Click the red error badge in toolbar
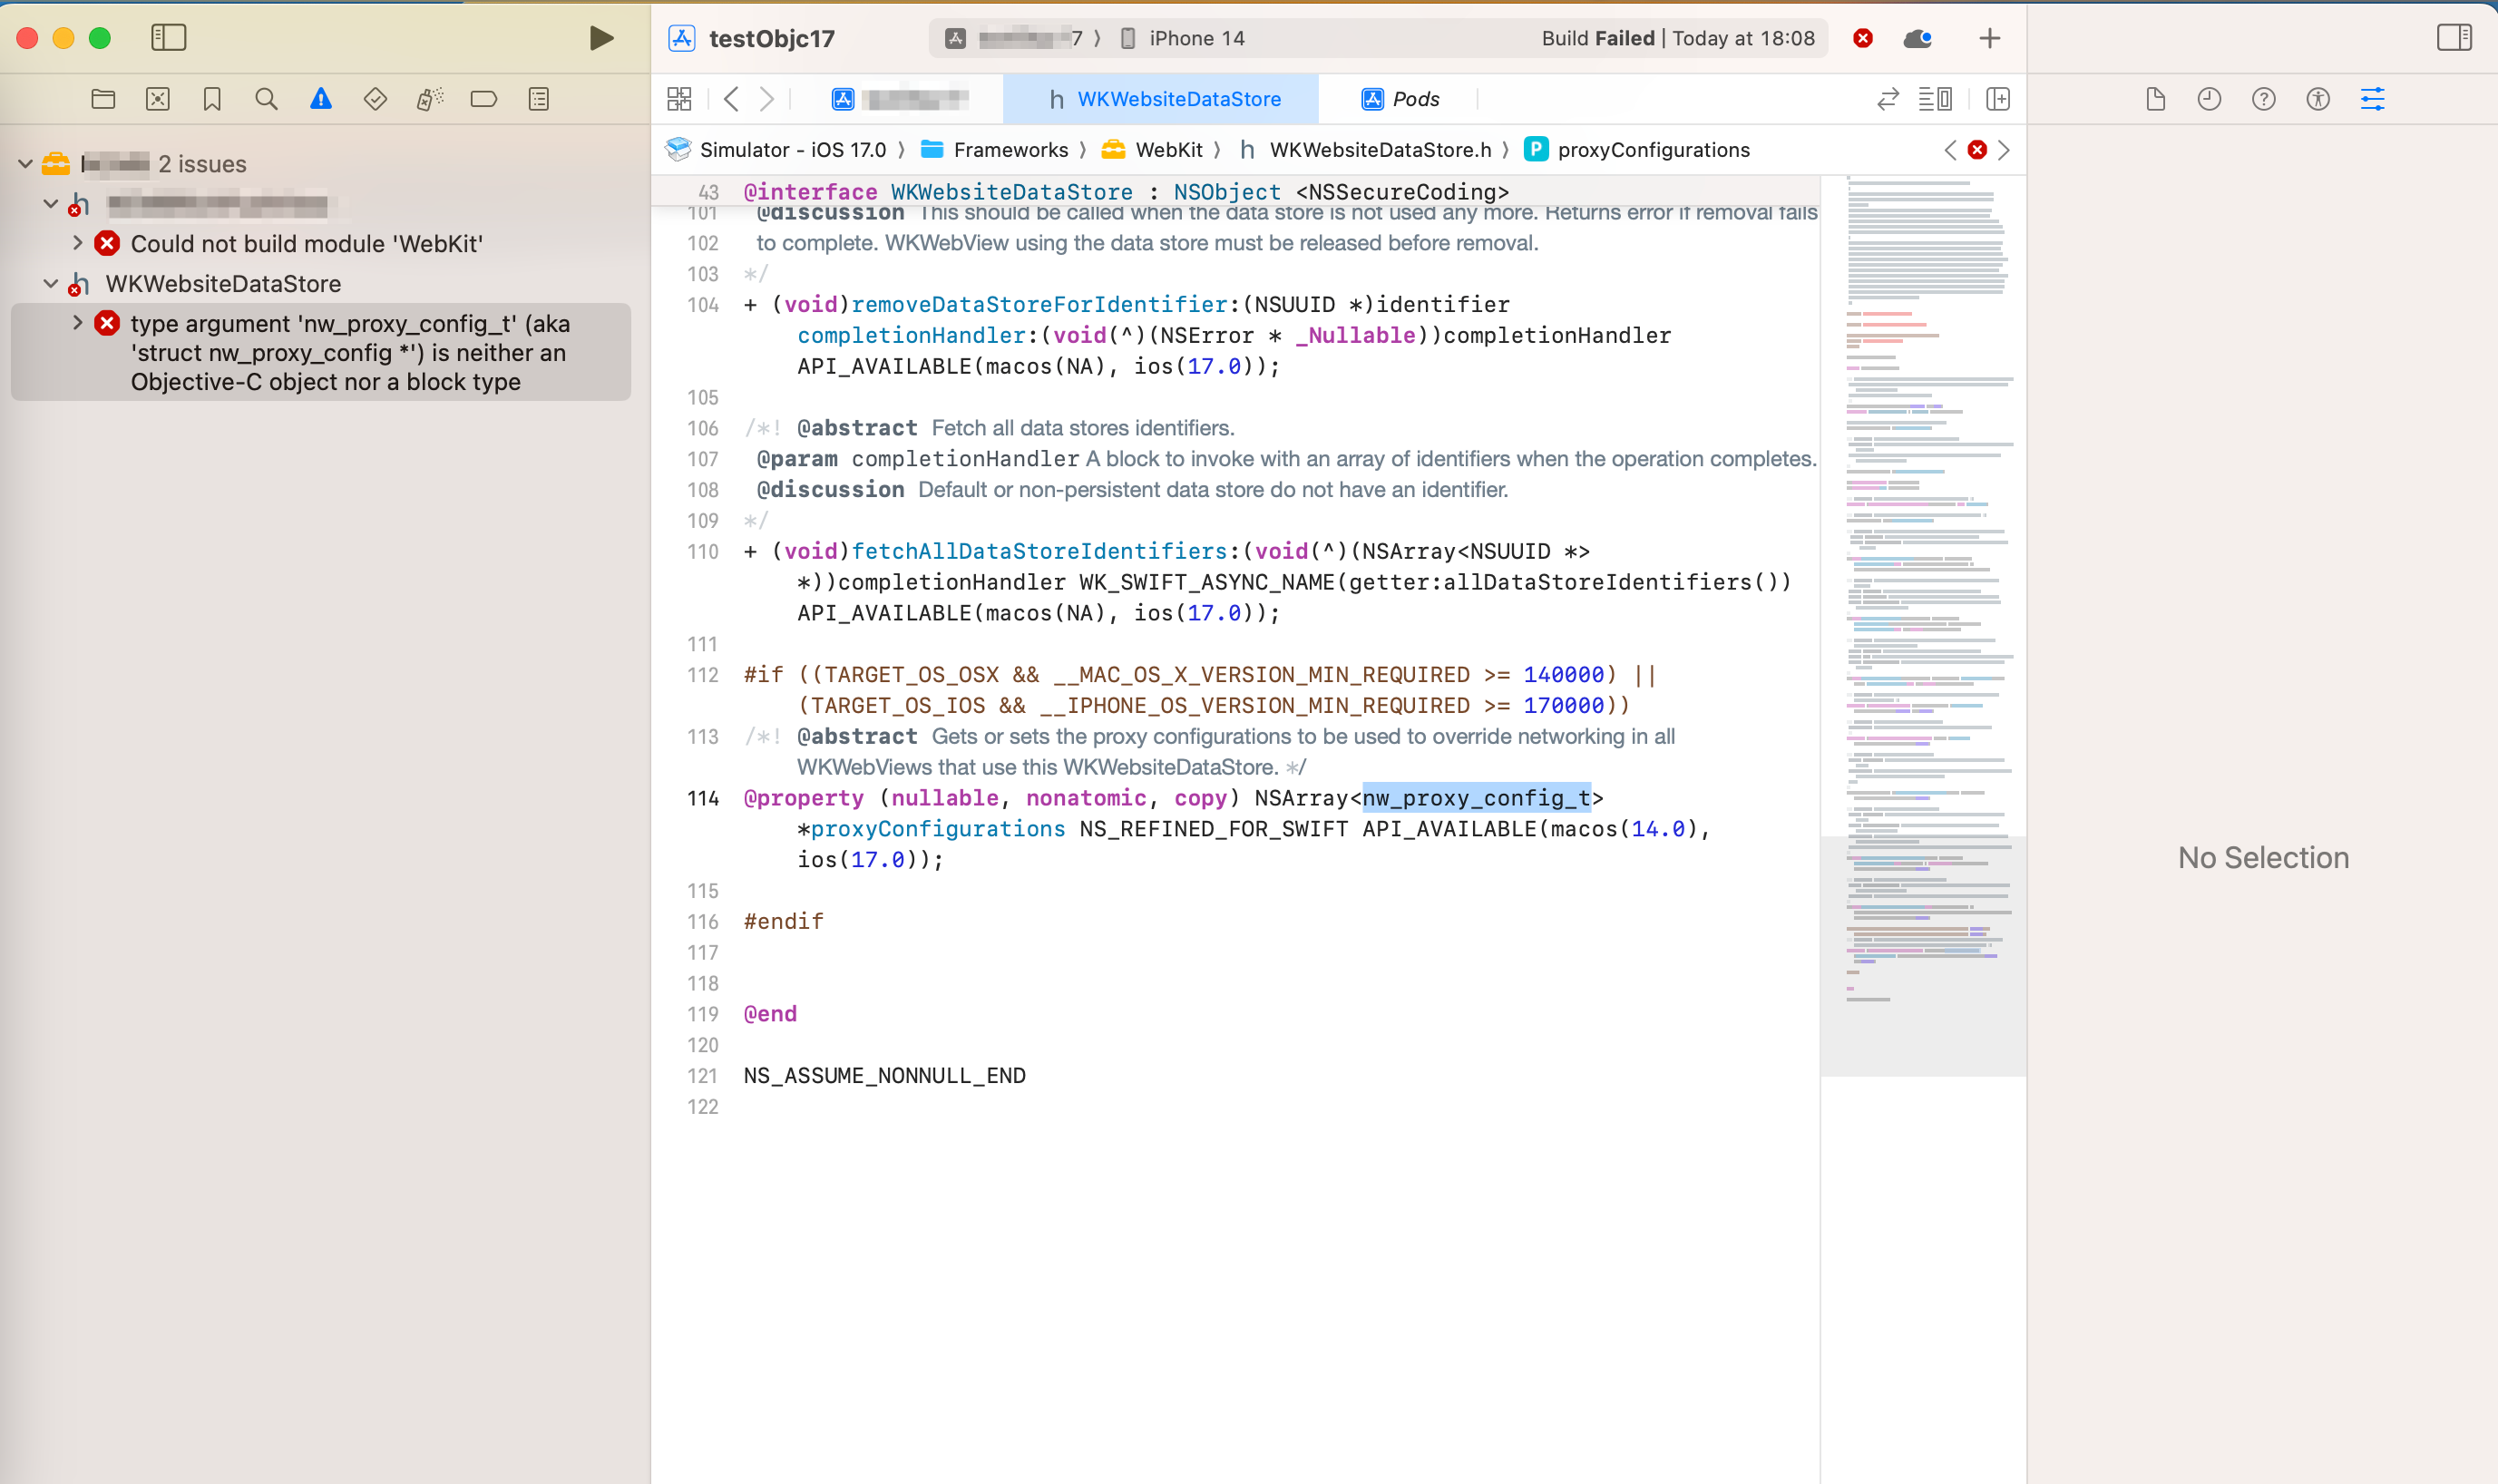The height and width of the screenshot is (1484, 2498). tap(1863, 38)
